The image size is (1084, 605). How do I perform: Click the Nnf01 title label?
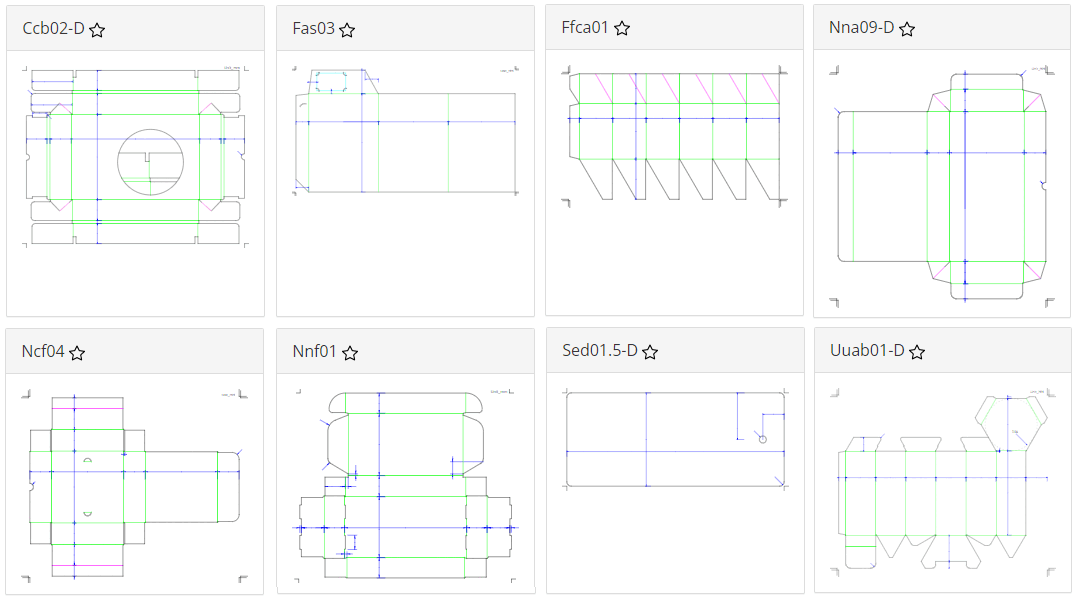tap(315, 351)
